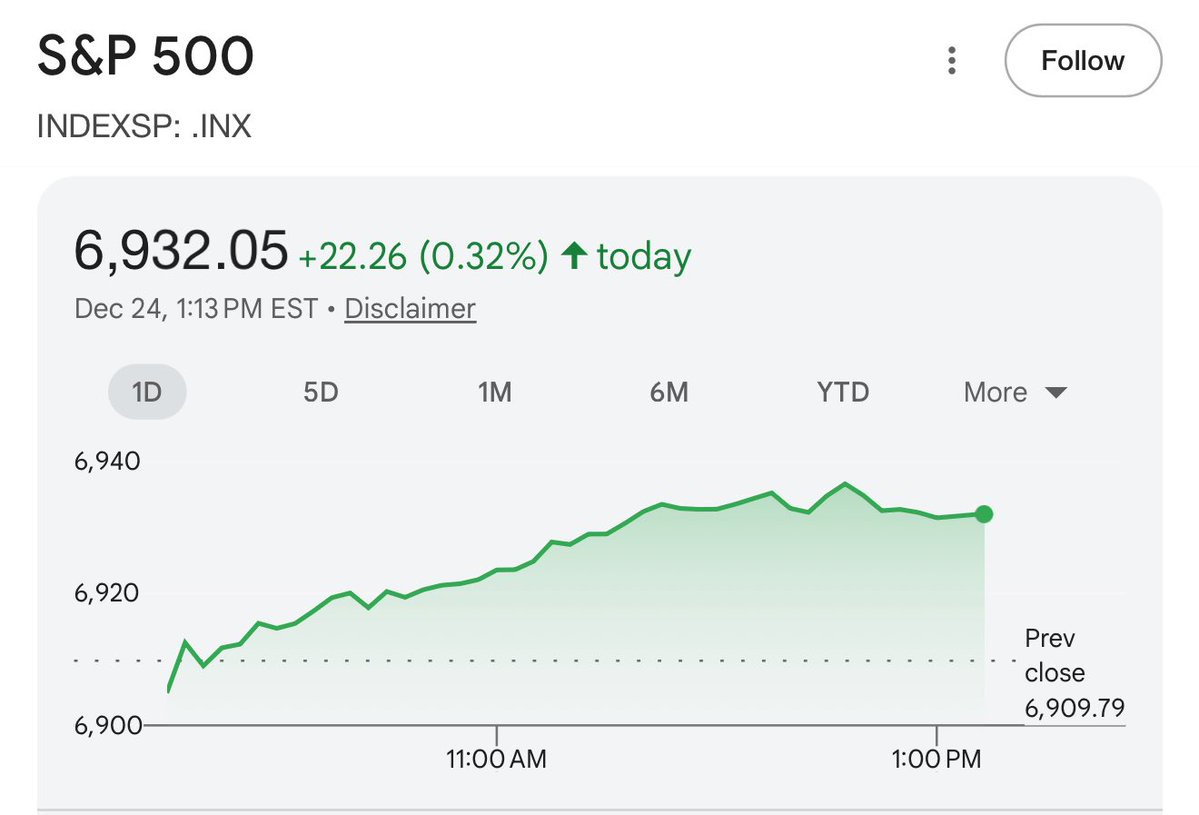Viewport: 1199px width, 815px height.
Task: Show the 1M price history
Action: tap(495, 393)
